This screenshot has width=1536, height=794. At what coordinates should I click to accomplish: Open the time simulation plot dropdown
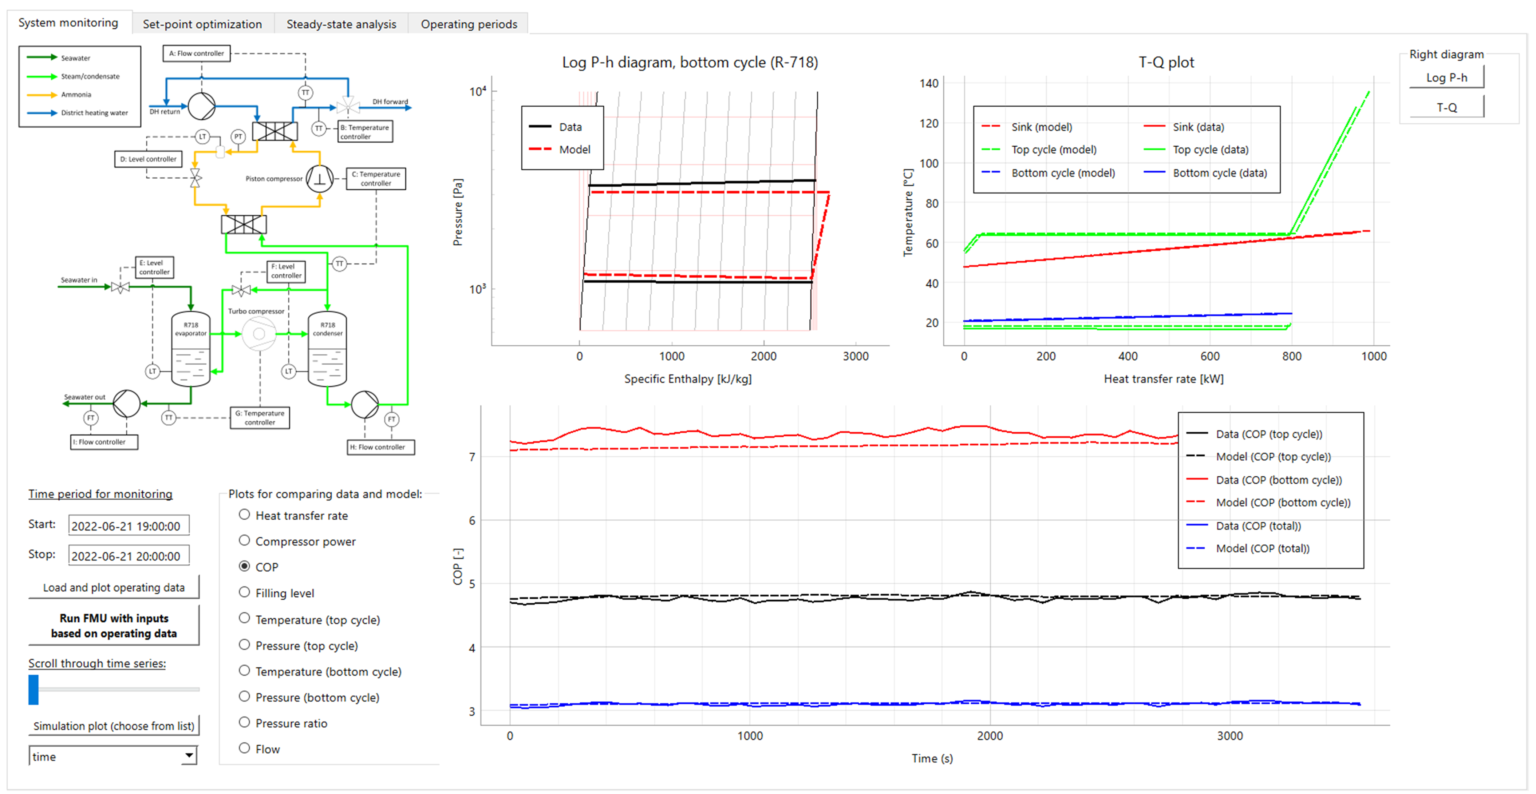pyautogui.click(x=113, y=757)
